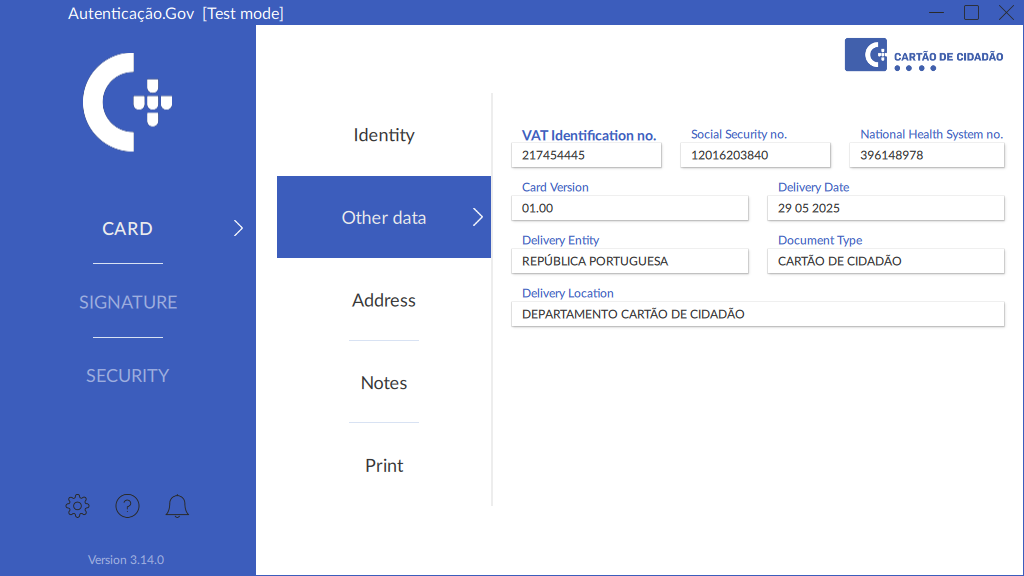
Task: Click the Delivery Date field
Action: (890, 208)
